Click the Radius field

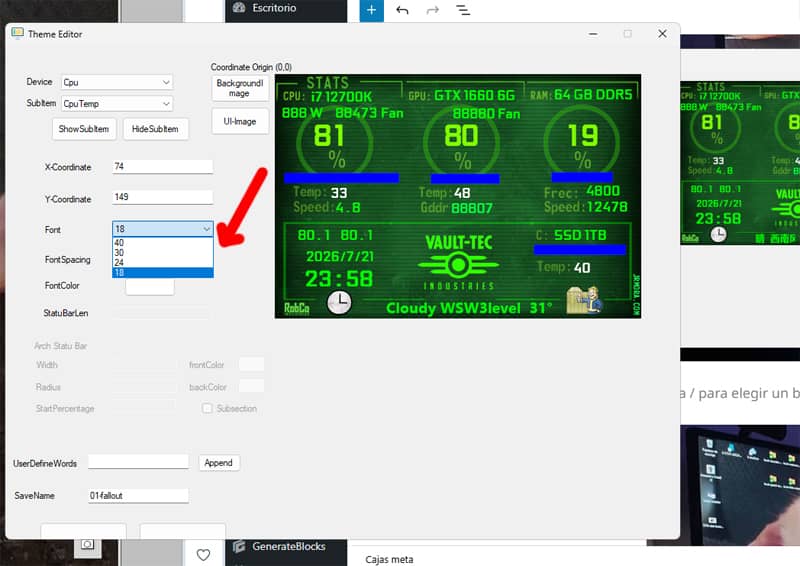click(144, 386)
